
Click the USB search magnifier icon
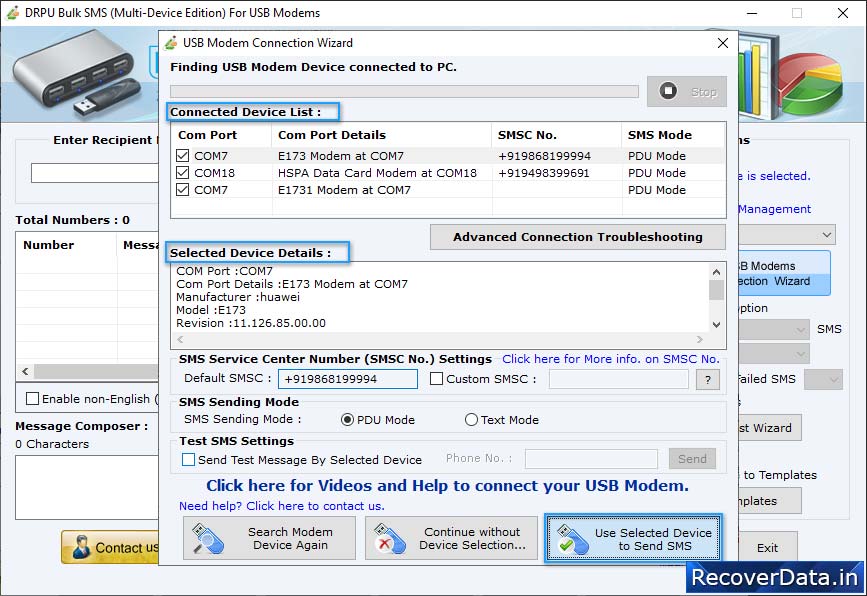pyautogui.click(x=207, y=539)
